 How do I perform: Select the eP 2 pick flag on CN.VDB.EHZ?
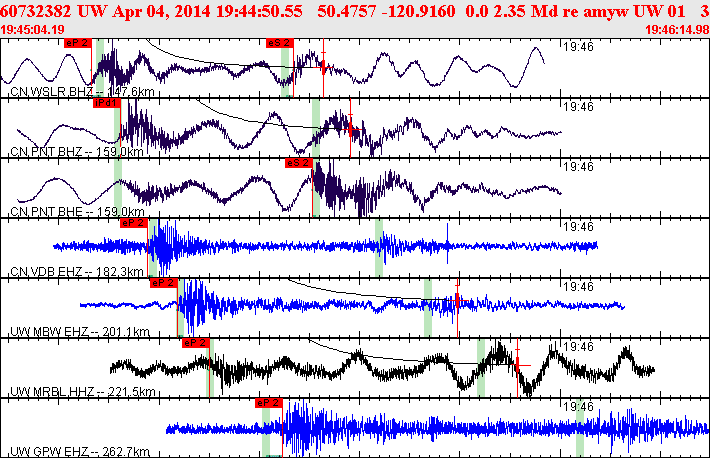point(134,223)
